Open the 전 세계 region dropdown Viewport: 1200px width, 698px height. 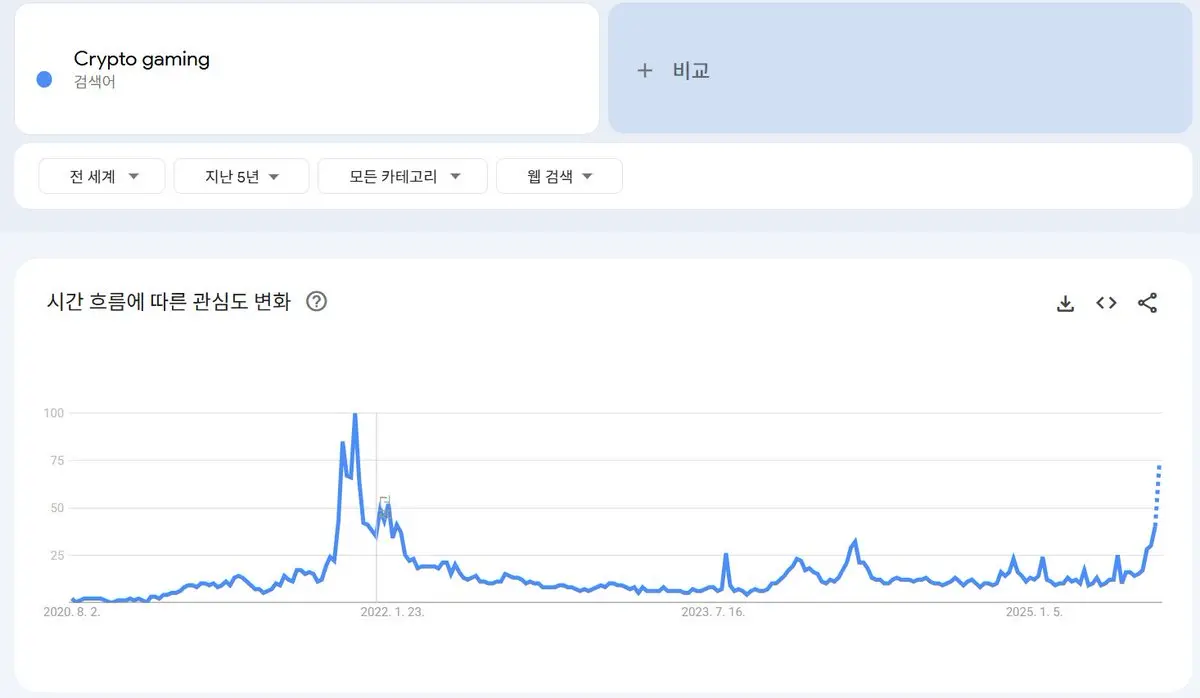coord(102,176)
